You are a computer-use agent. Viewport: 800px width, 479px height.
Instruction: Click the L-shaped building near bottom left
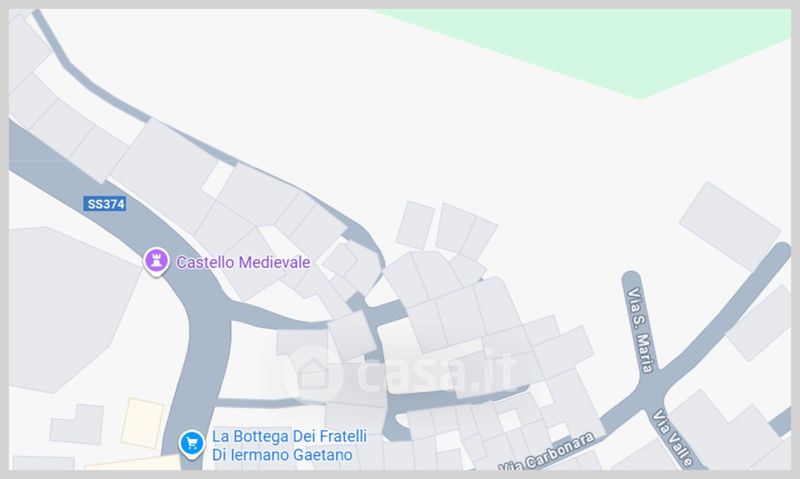point(77,424)
